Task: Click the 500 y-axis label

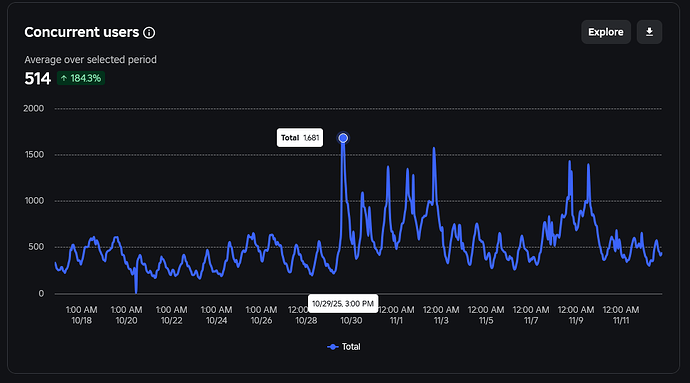Action: tap(36, 247)
